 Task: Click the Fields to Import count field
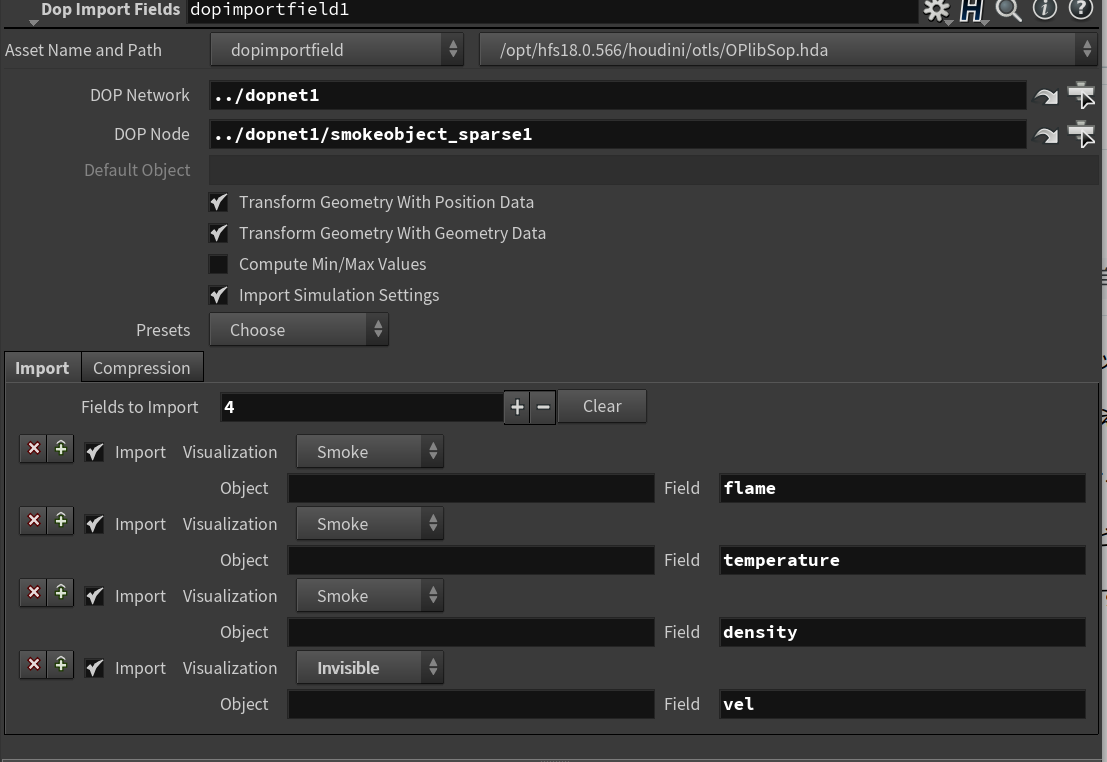pyautogui.click(x=361, y=407)
